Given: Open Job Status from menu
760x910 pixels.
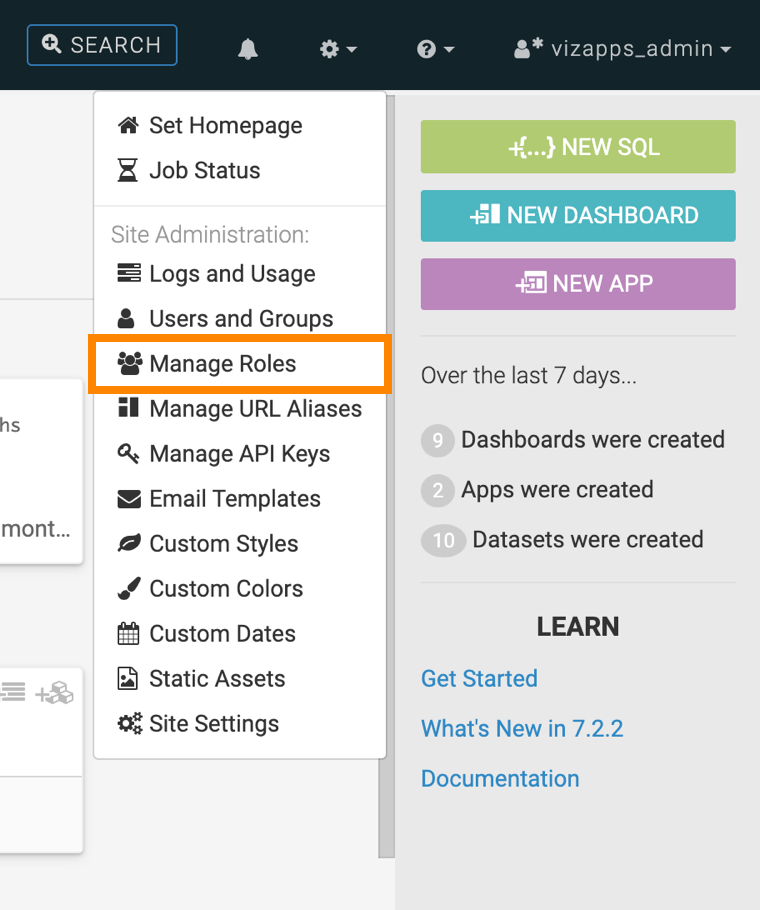Looking at the screenshot, I should [204, 171].
